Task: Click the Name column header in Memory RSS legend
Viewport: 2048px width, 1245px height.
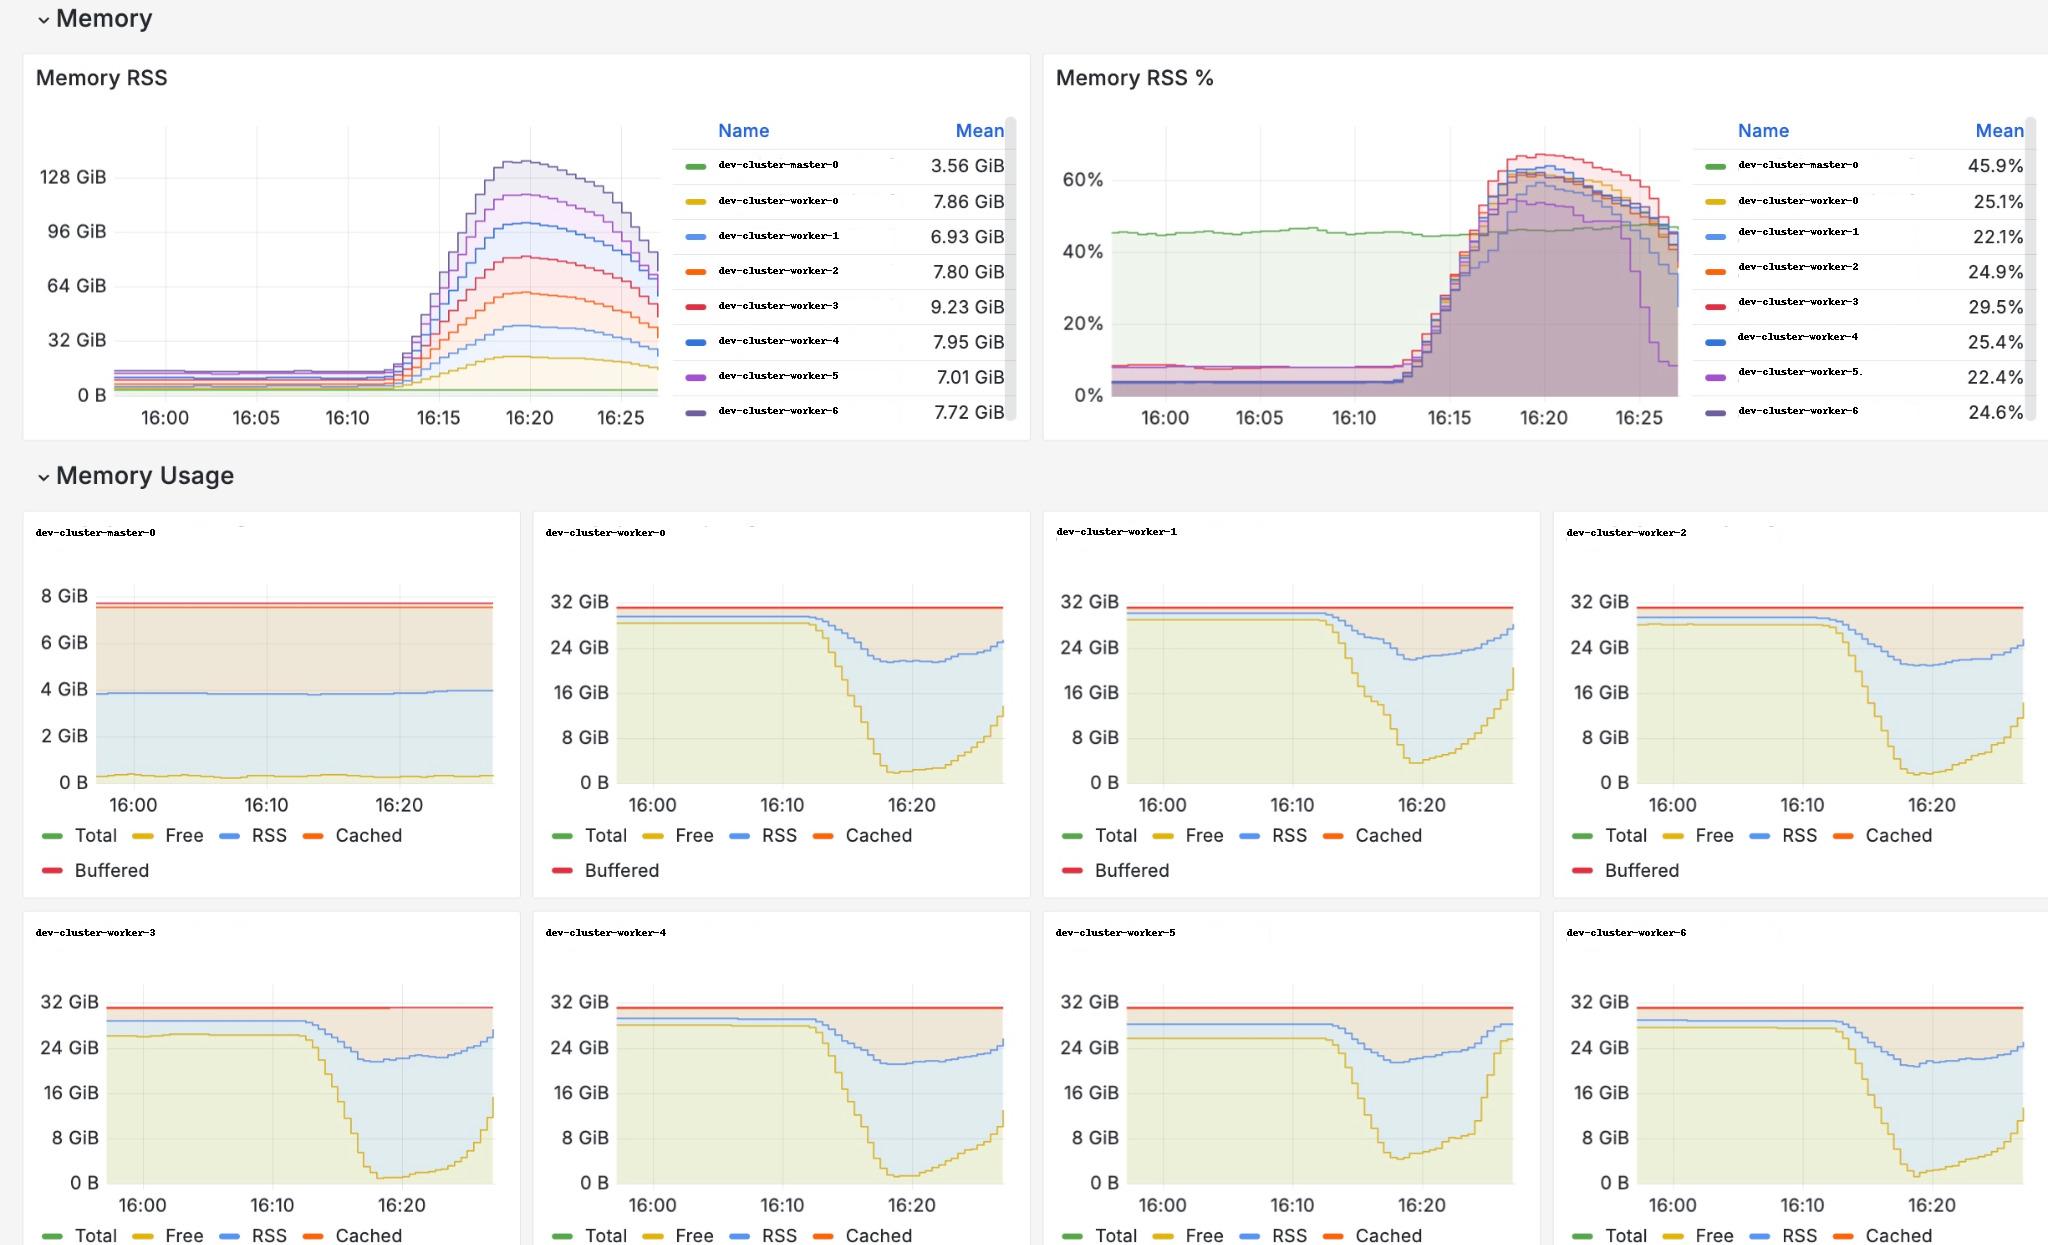Action: (x=743, y=130)
